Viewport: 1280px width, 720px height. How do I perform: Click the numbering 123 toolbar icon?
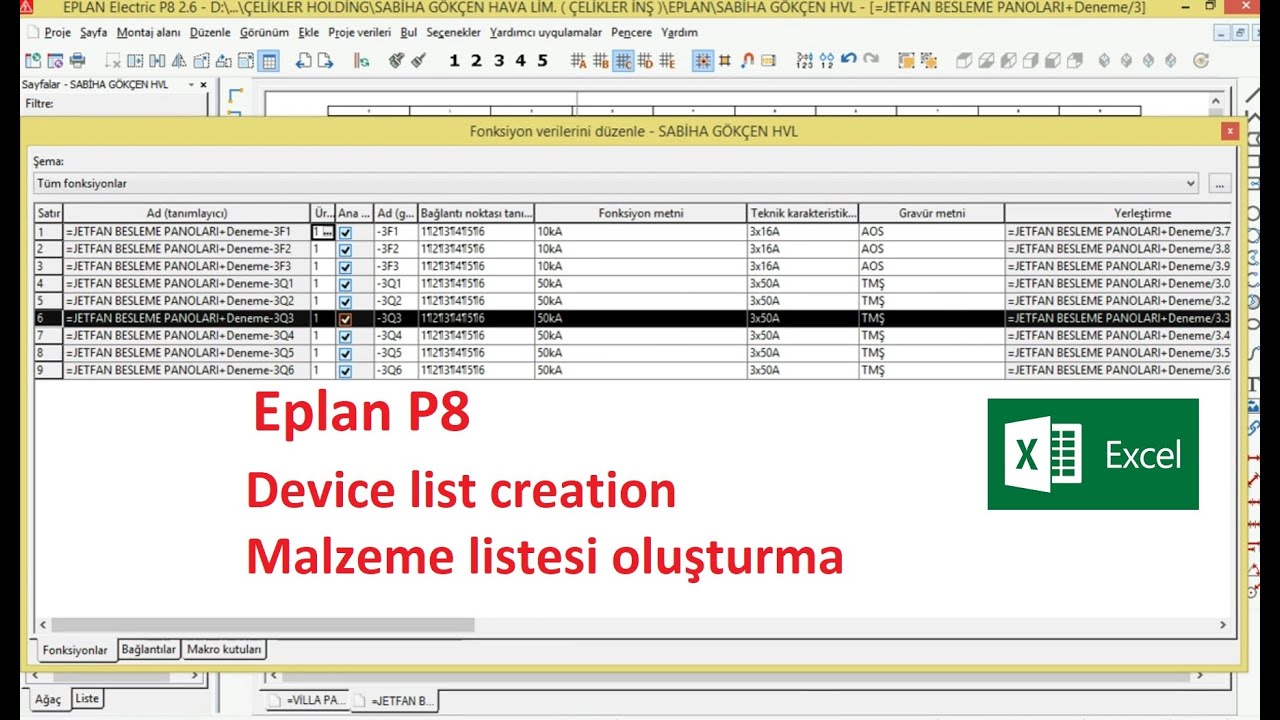pyautogui.click(x=805, y=61)
